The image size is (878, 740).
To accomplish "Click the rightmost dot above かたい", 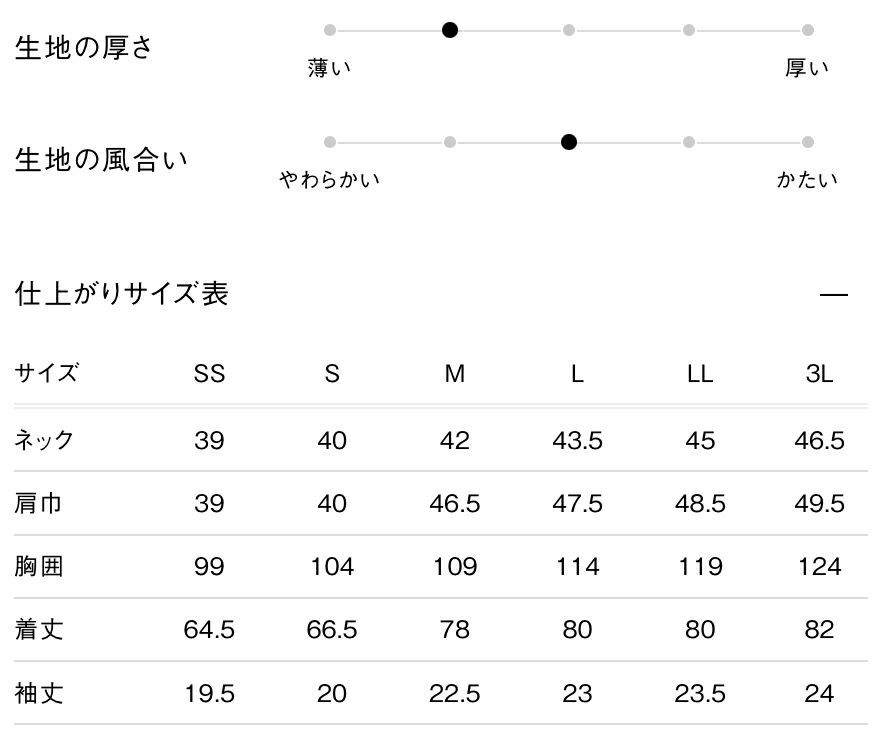I will (808, 142).
